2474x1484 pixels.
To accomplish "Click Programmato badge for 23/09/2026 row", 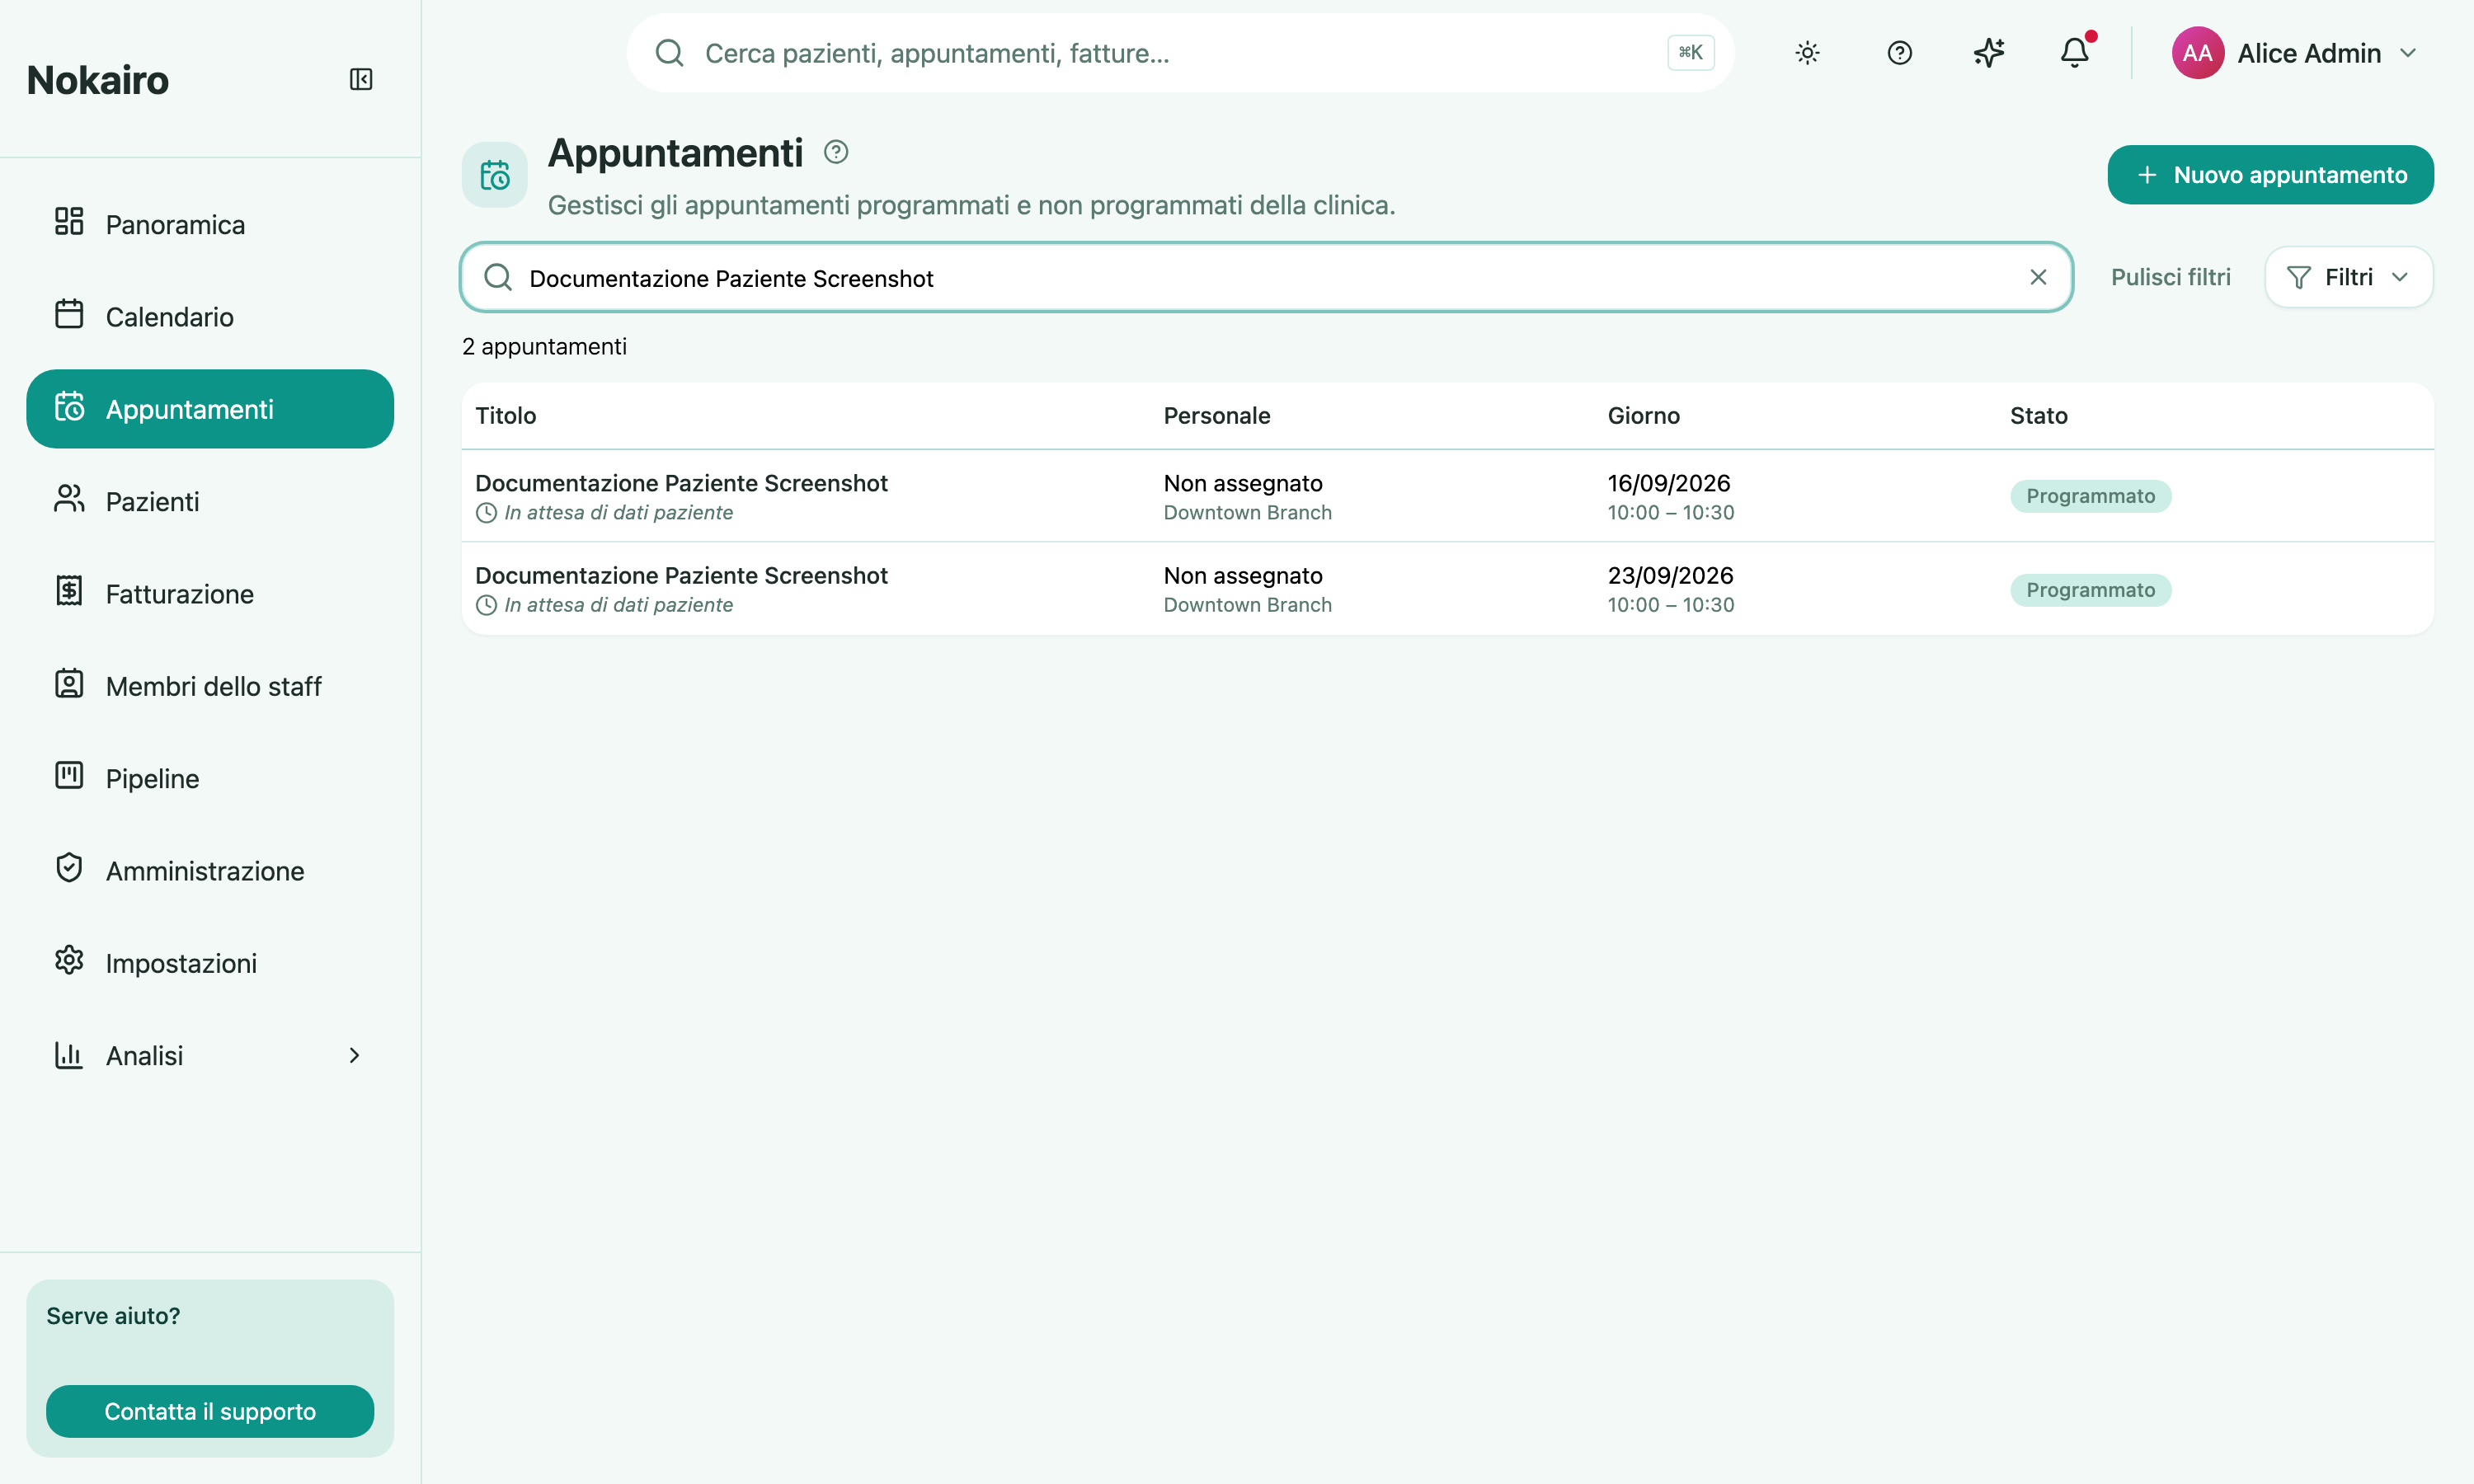I will coord(2090,590).
